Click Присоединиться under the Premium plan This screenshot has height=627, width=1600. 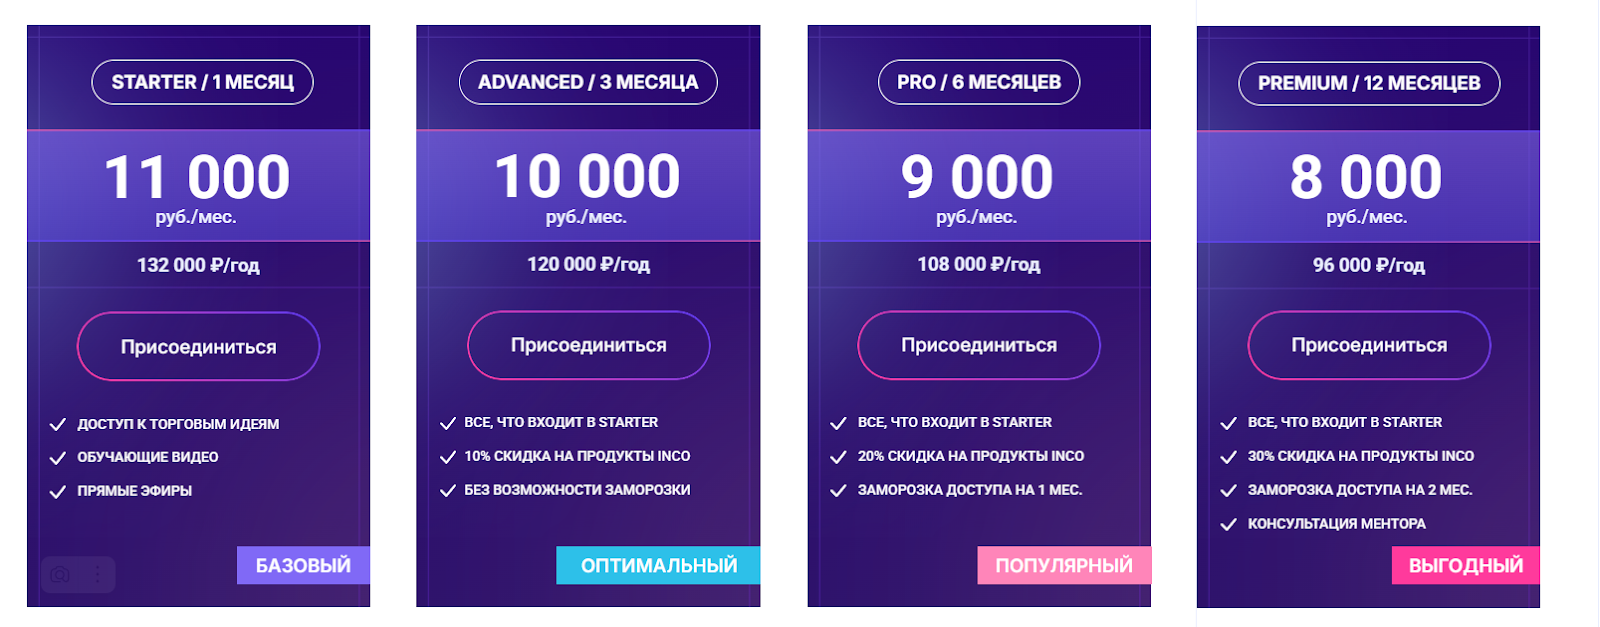point(1369,345)
